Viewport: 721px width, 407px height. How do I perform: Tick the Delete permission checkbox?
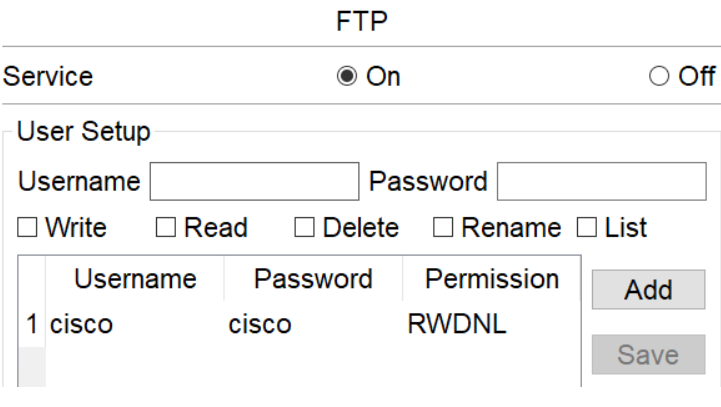[304, 228]
